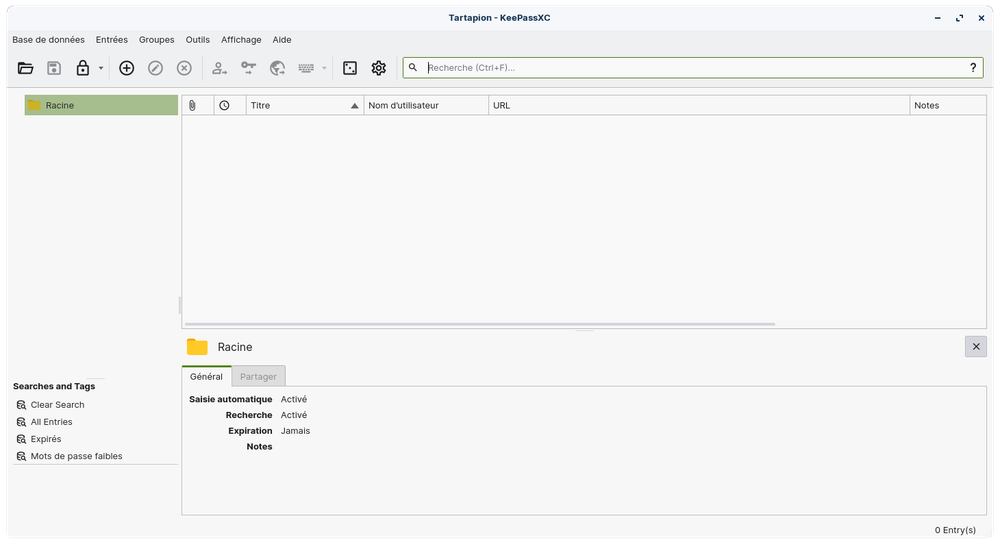
Task: Switch to the Partager tab
Action: (x=258, y=376)
